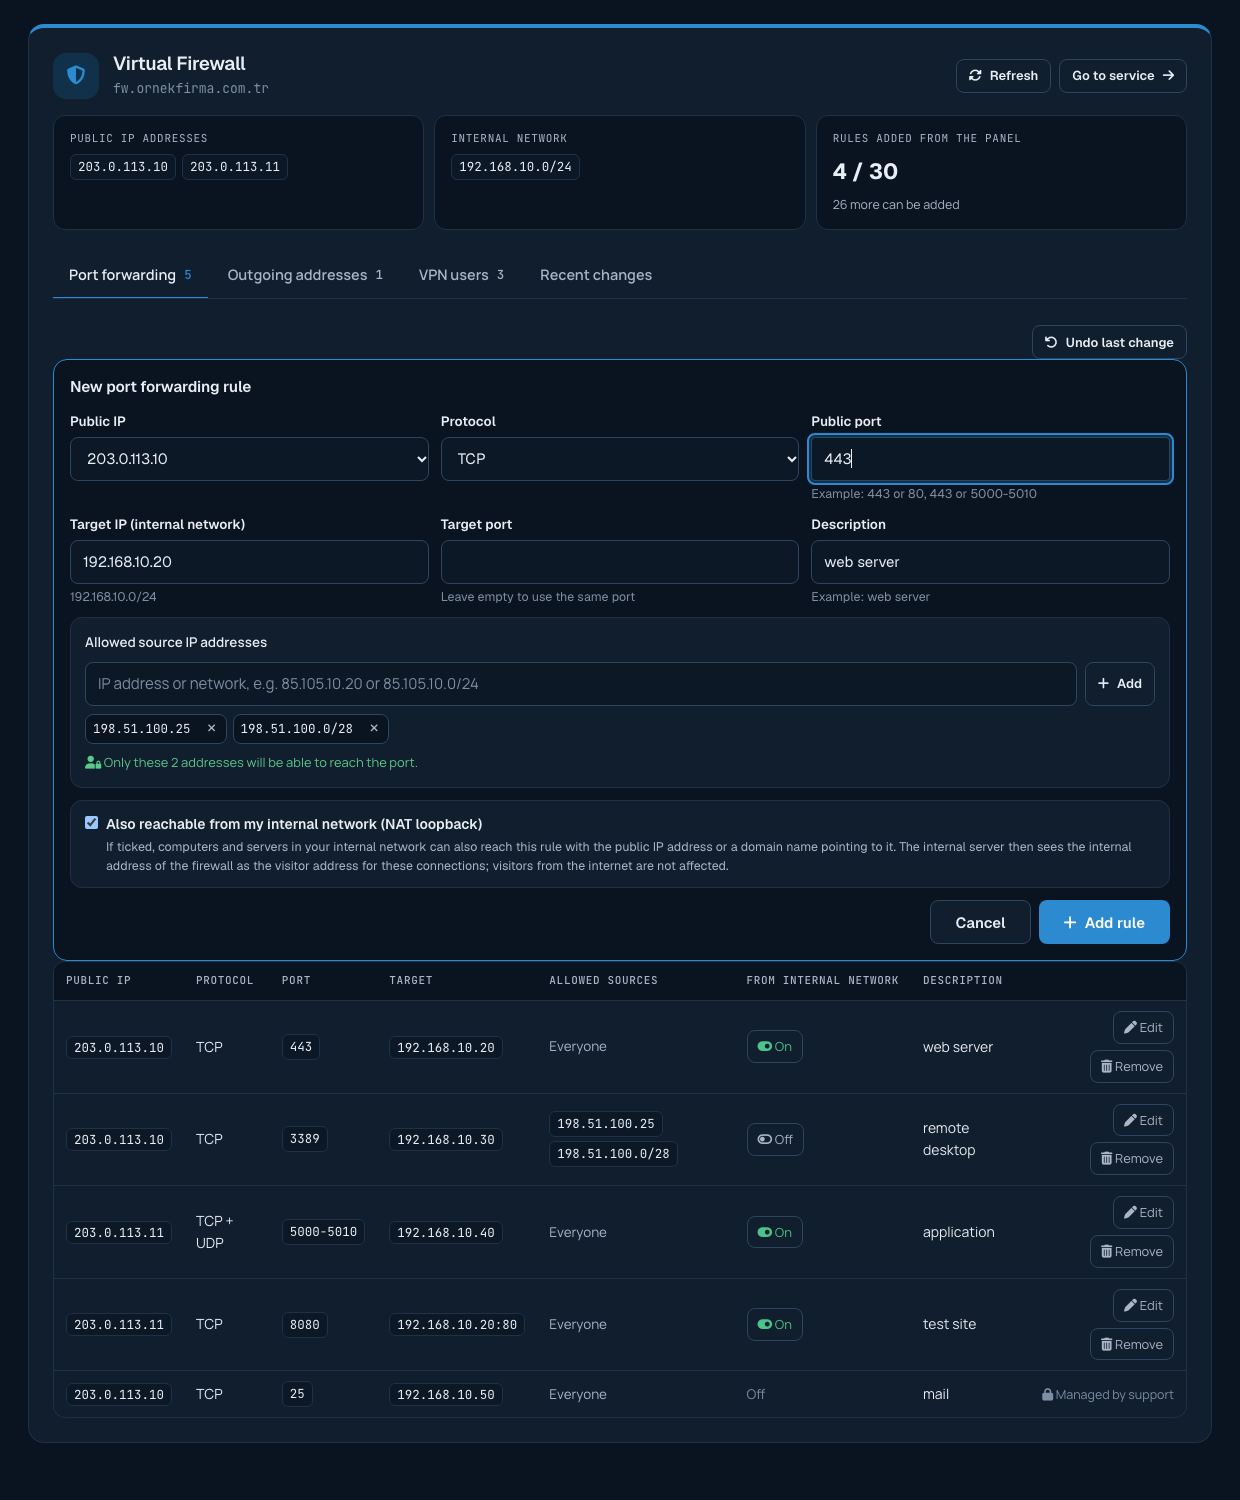Click Add button for source IP
The width and height of the screenshot is (1240, 1500).
1120,684
